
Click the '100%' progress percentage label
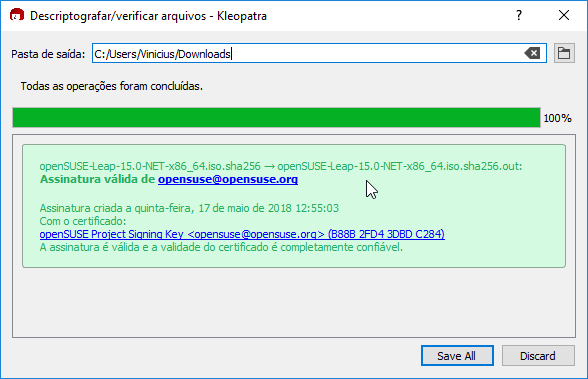[x=557, y=118]
